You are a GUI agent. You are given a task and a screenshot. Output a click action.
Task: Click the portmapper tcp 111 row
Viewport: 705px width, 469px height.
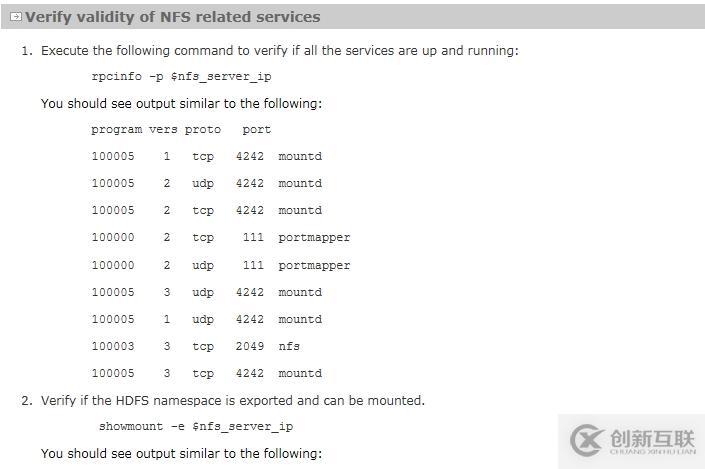coord(221,238)
